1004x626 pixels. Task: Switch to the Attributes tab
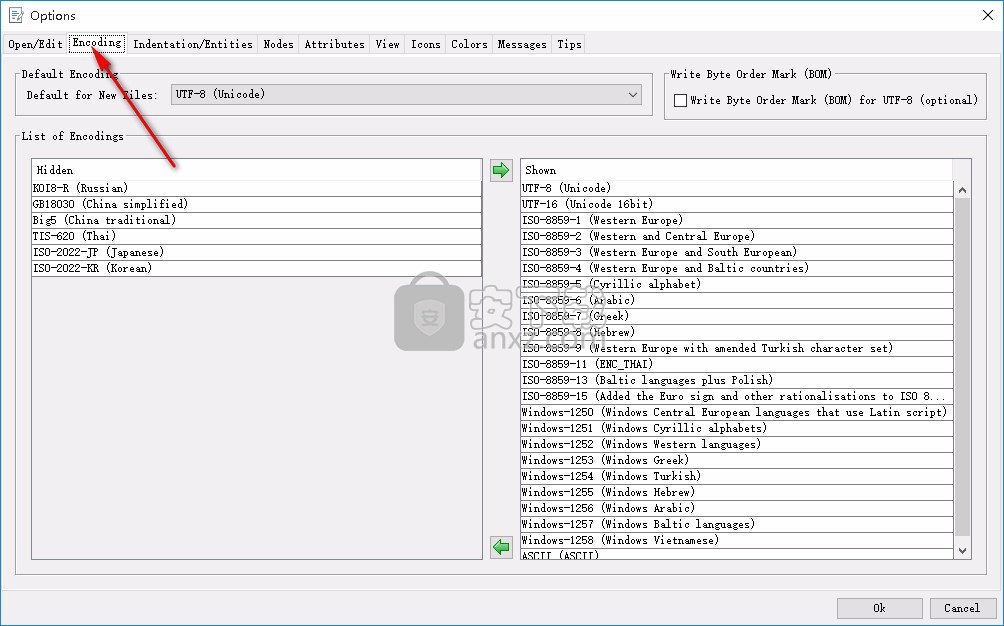(334, 44)
